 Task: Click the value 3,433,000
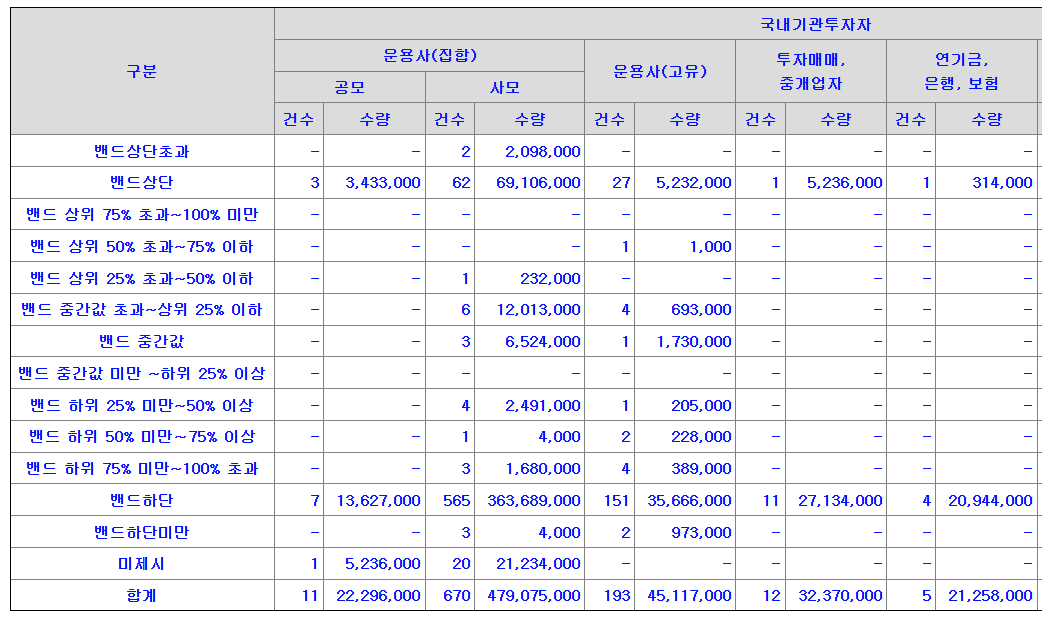[x=383, y=183]
